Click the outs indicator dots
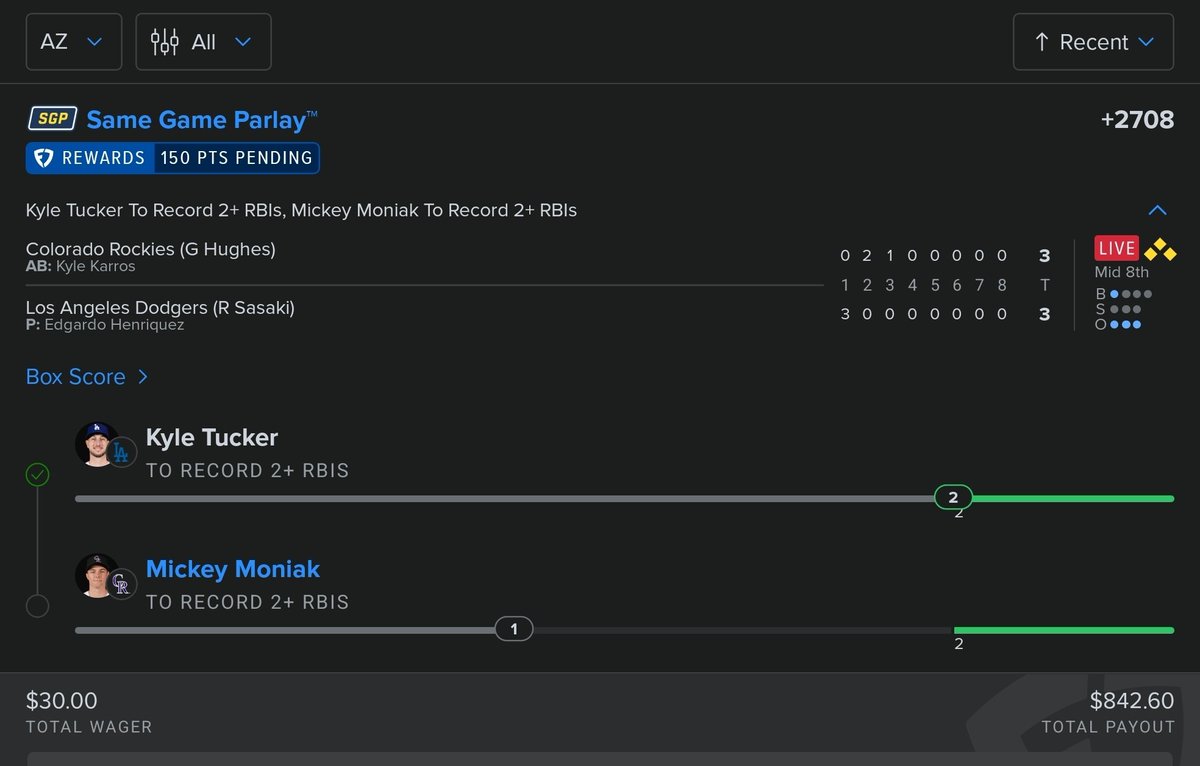The image size is (1200, 766). (1125, 324)
